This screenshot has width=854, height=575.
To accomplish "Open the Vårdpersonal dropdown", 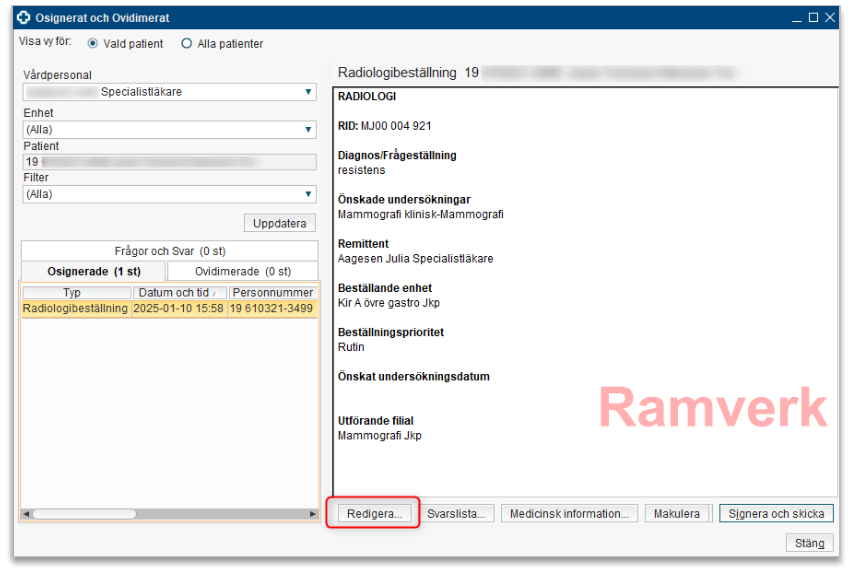I will point(309,92).
